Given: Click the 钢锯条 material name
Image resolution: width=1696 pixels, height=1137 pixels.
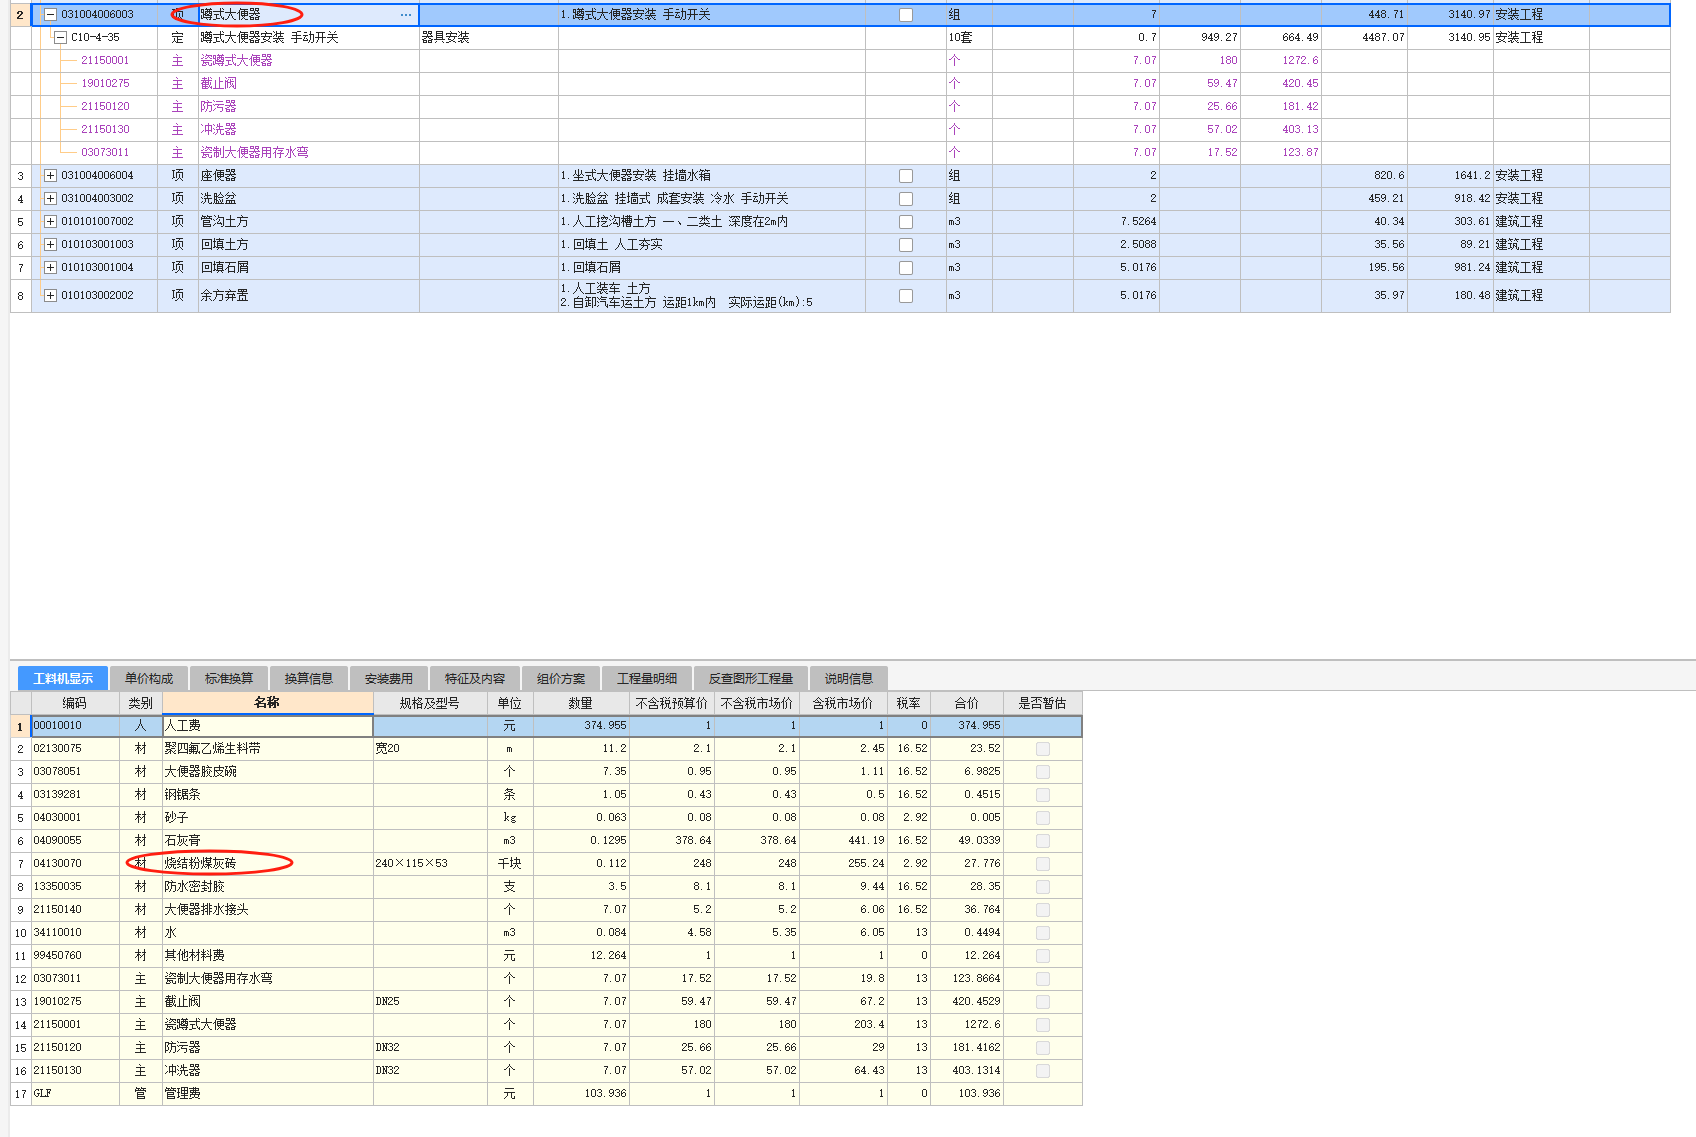Looking at the screenshot, I should click(182, 795).
